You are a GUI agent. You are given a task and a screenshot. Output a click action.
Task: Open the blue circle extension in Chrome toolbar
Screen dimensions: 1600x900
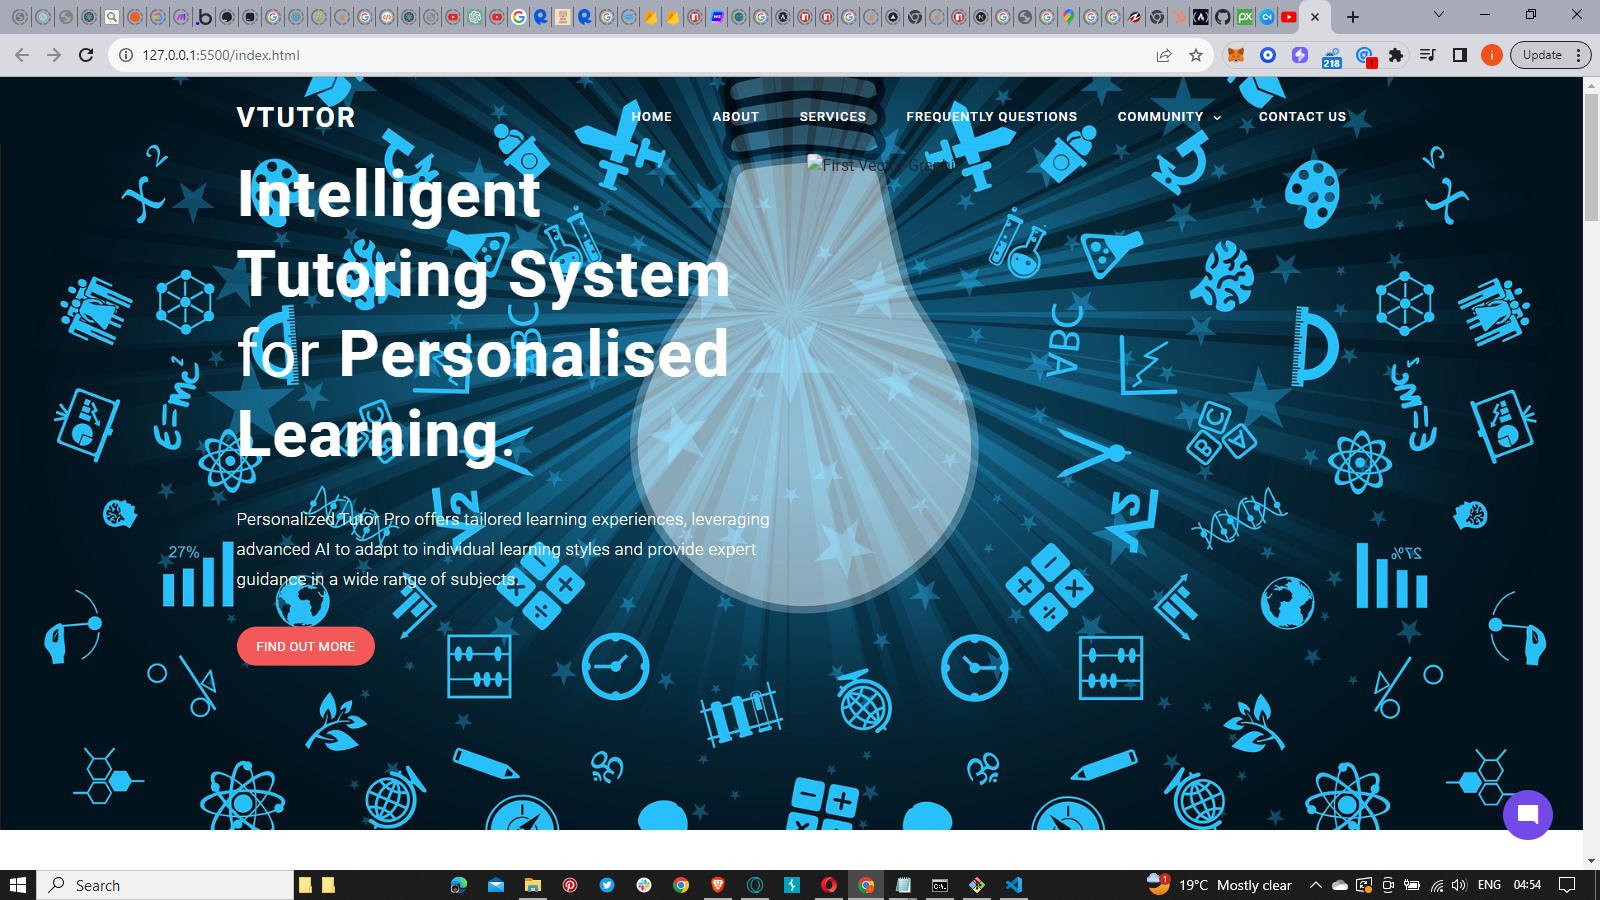1268,55
